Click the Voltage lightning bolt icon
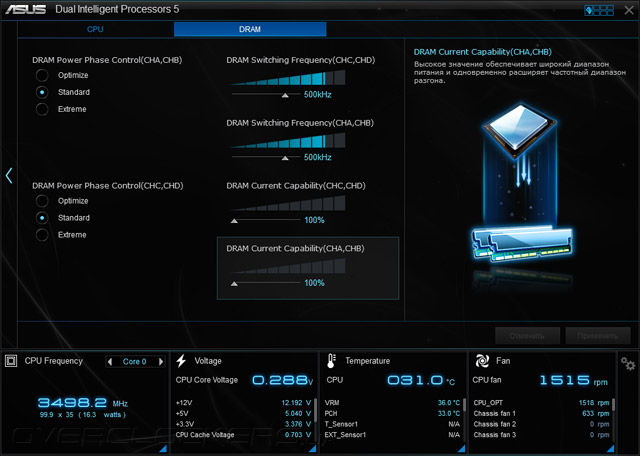 181,361
